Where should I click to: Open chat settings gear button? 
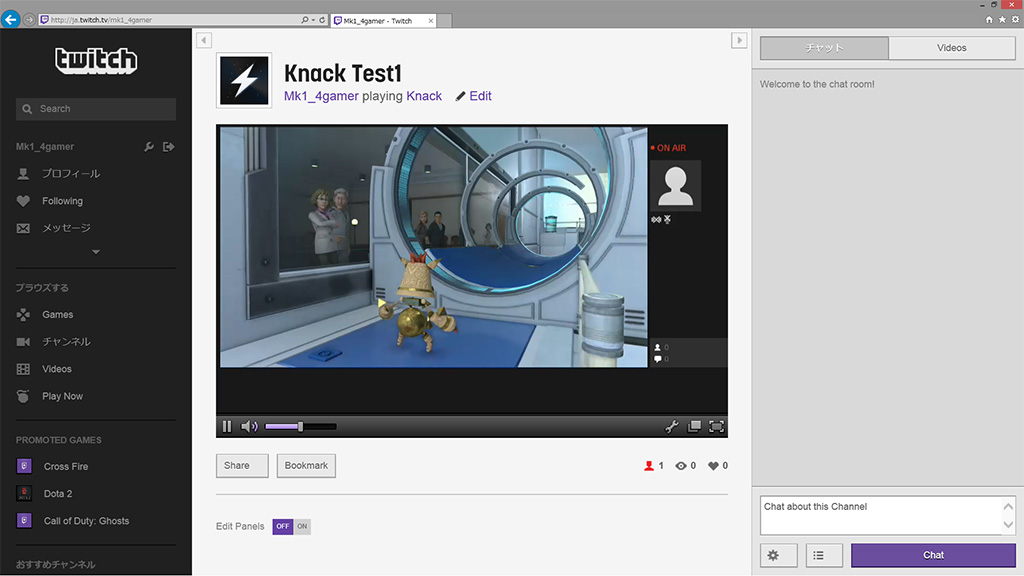pos(779,555)
